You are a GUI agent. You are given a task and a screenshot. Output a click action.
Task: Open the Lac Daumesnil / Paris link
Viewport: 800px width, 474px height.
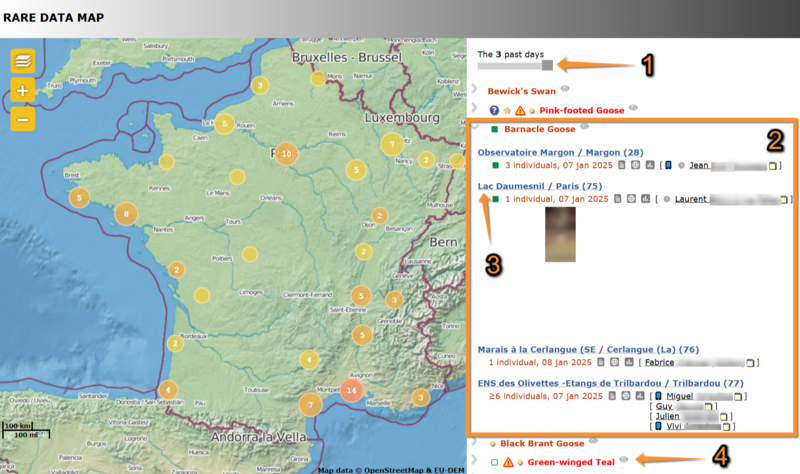(x=539, y=185)
